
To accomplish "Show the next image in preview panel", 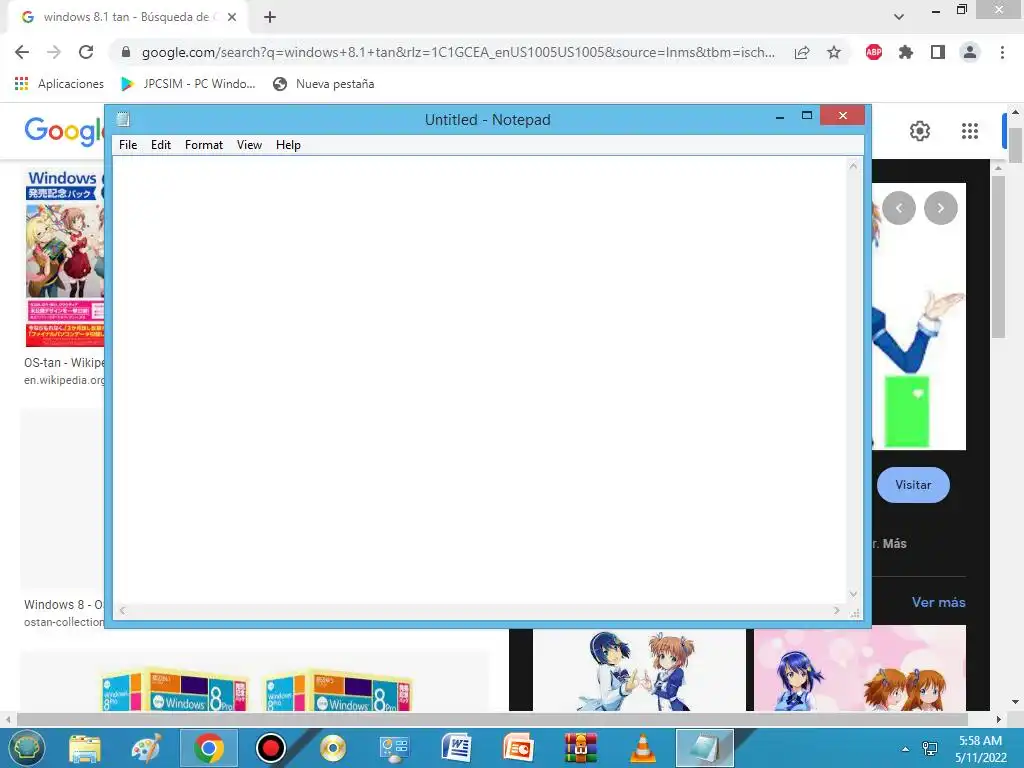I will pos(940,208).
